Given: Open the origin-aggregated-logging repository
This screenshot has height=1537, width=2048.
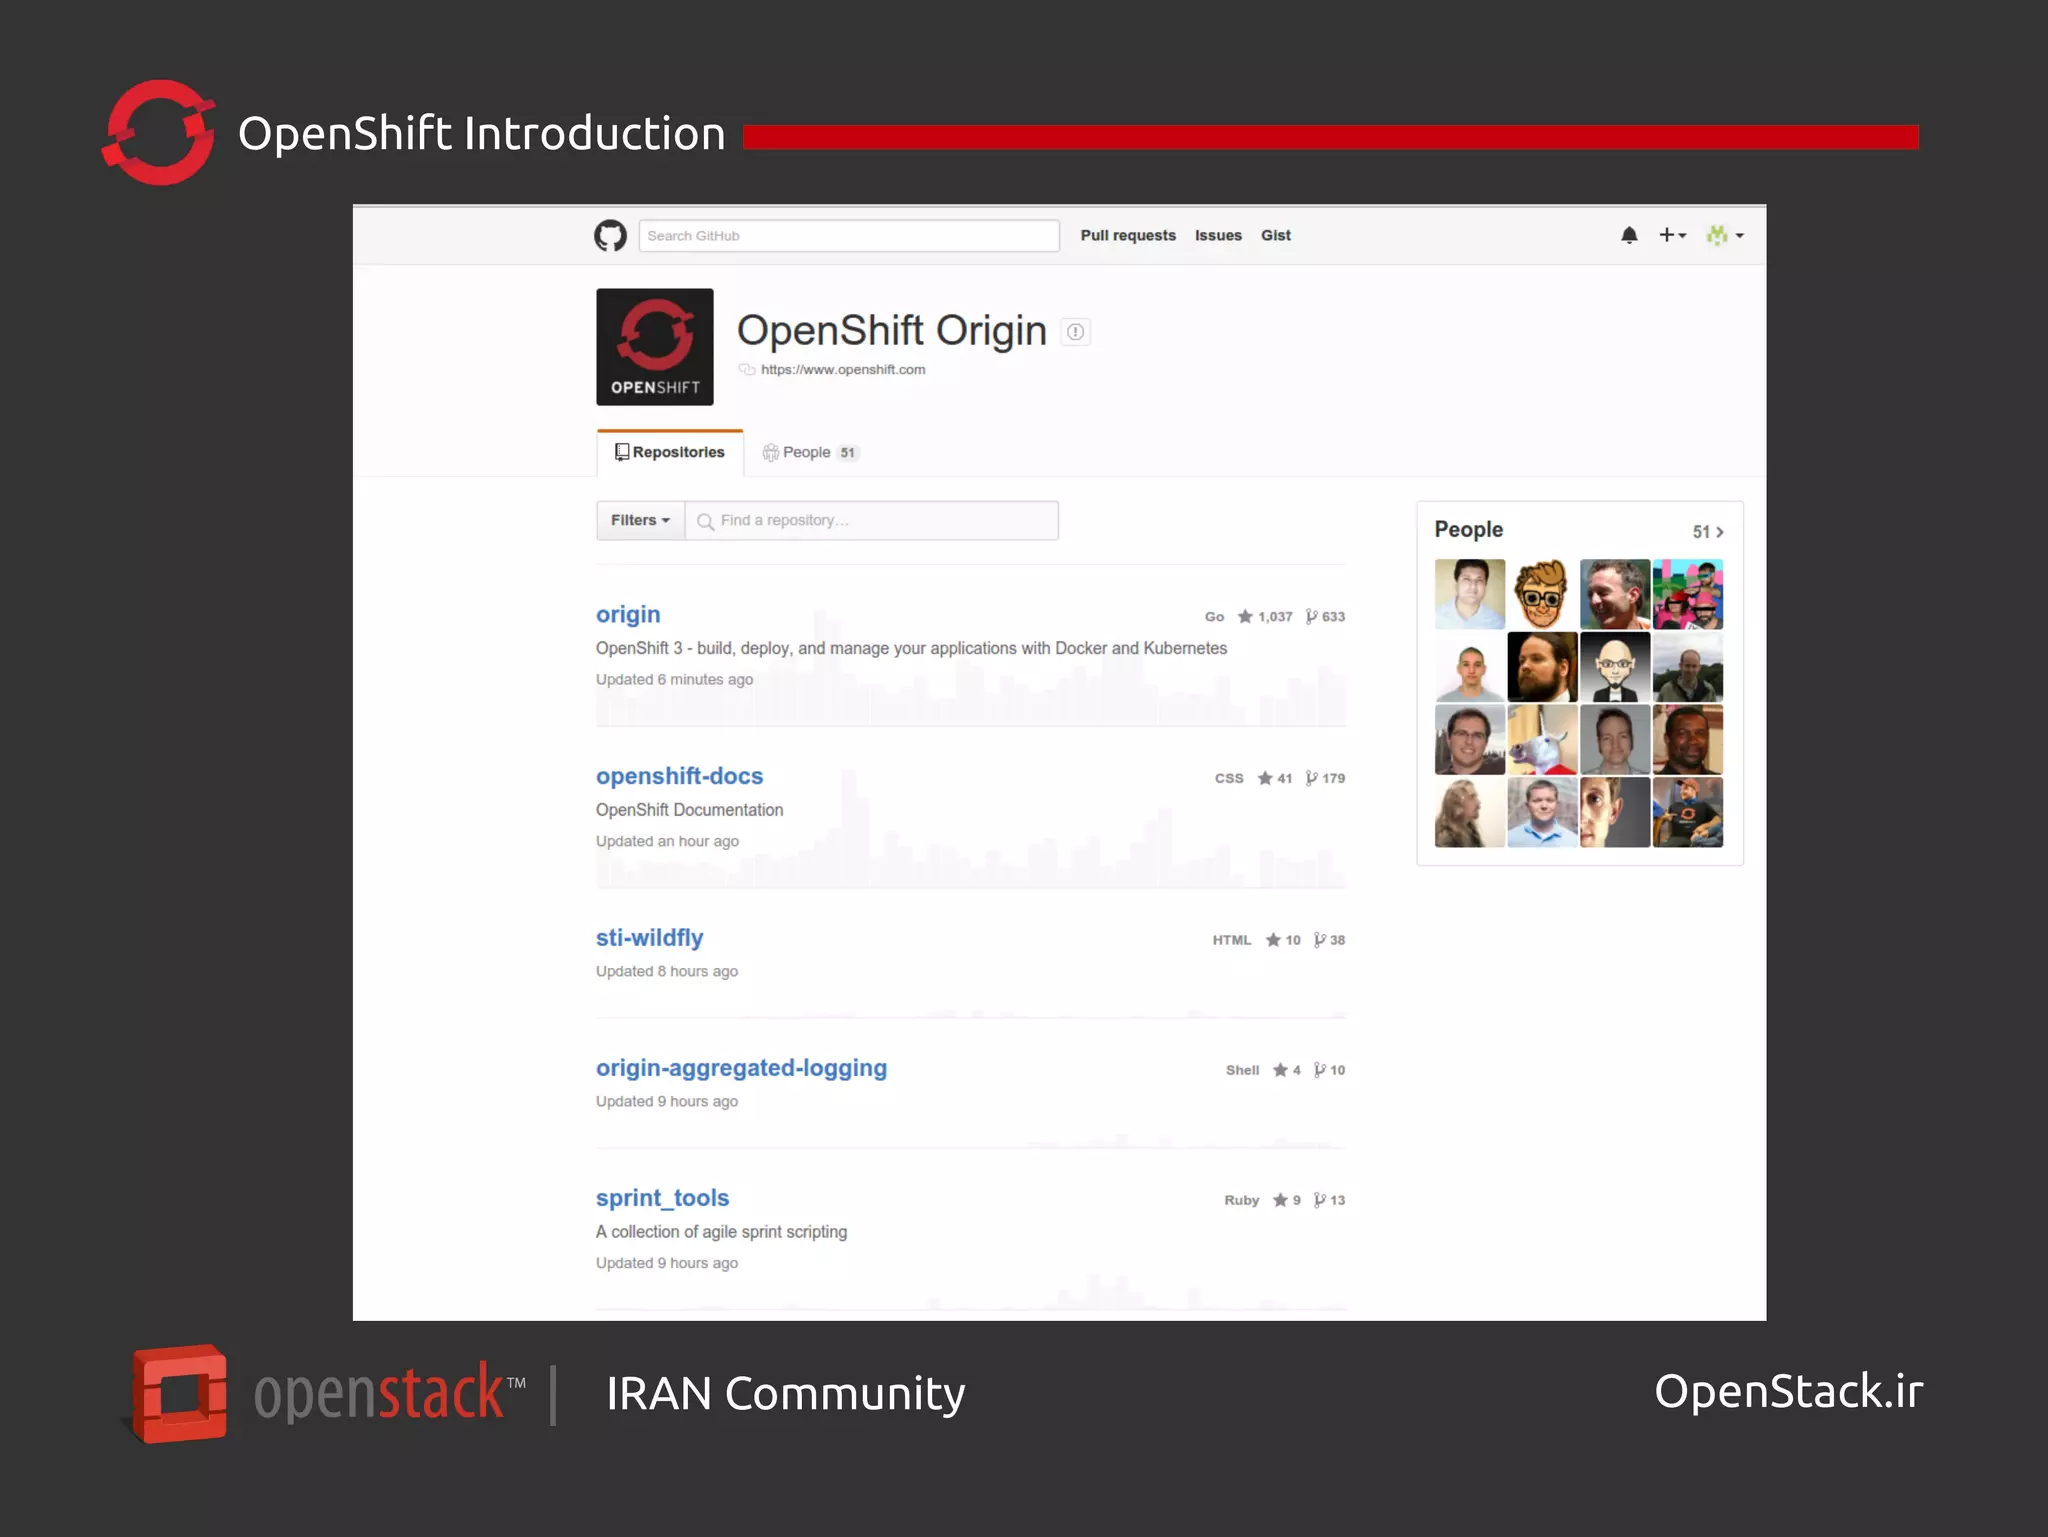Looking at the screenshot, I should tap(741, 1068).
